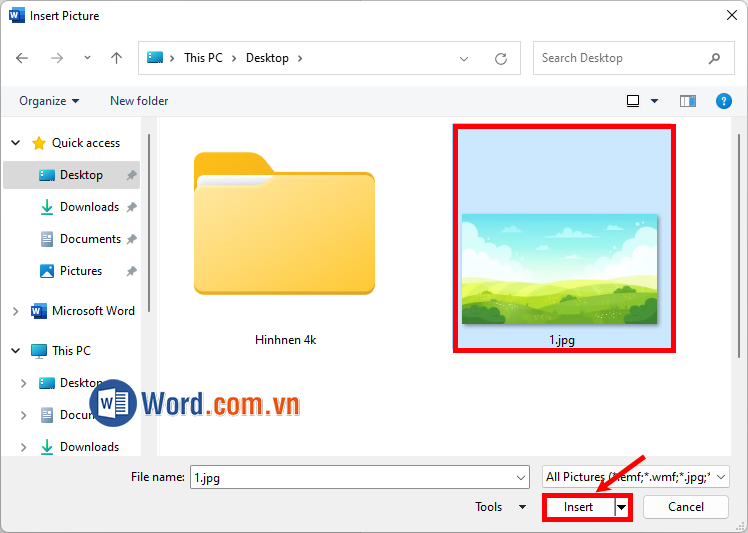The height and width of the screenshot is (533, 748).
Task: Click pin icon next to pinned Desktop
Action: [x=132, y=175]
